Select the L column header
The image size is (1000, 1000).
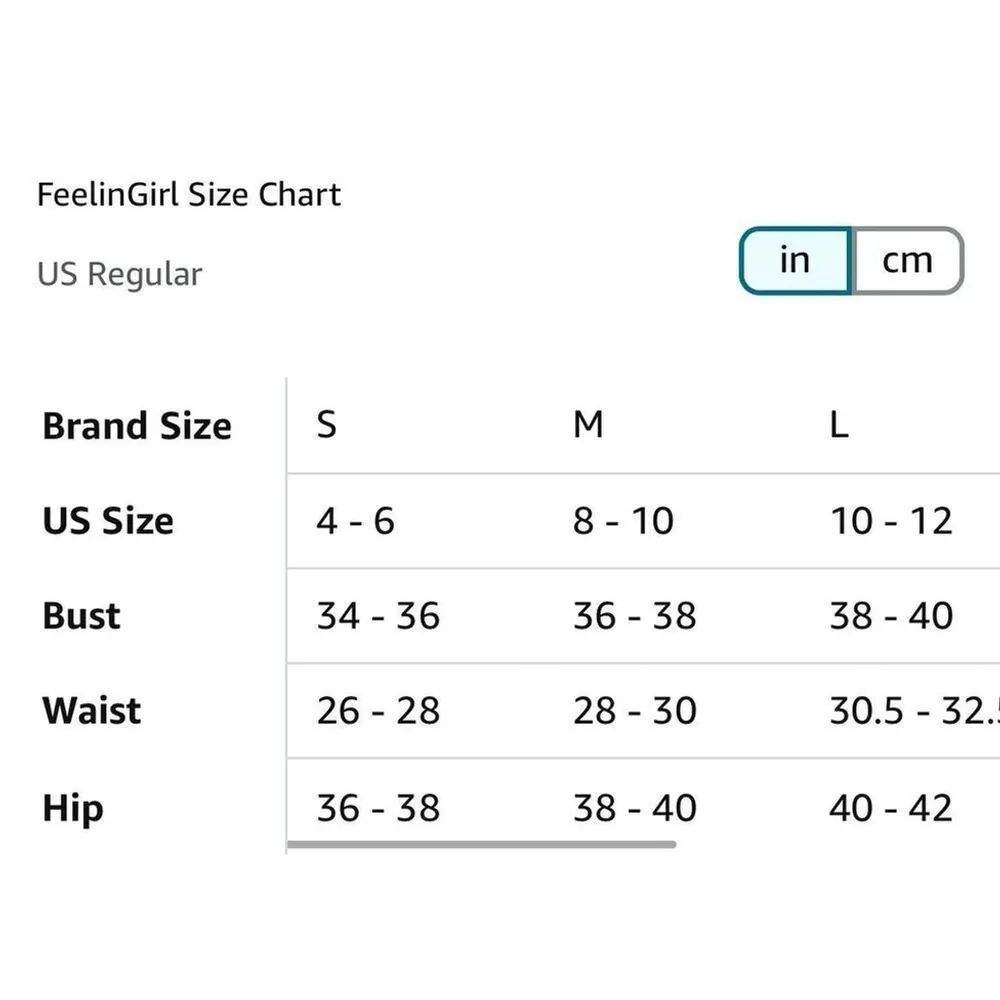[840, 425]
